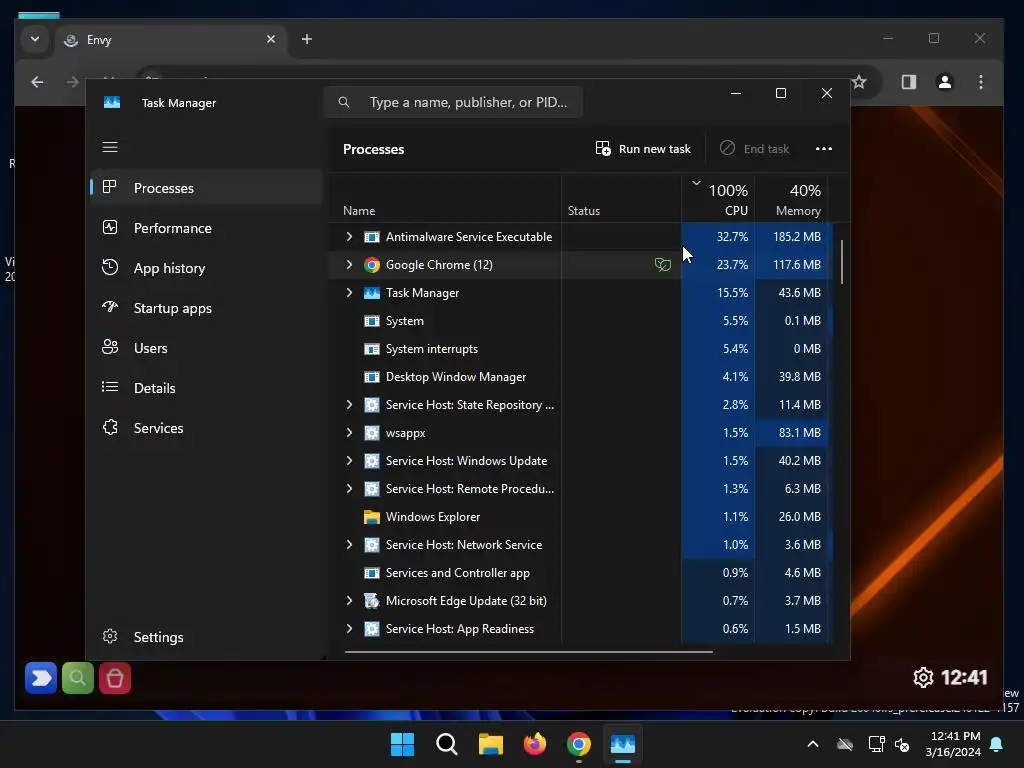1024x768 pixels.
Task: Show hidden system tray icons
Action: pyautogui.click(x=813, y=744)
